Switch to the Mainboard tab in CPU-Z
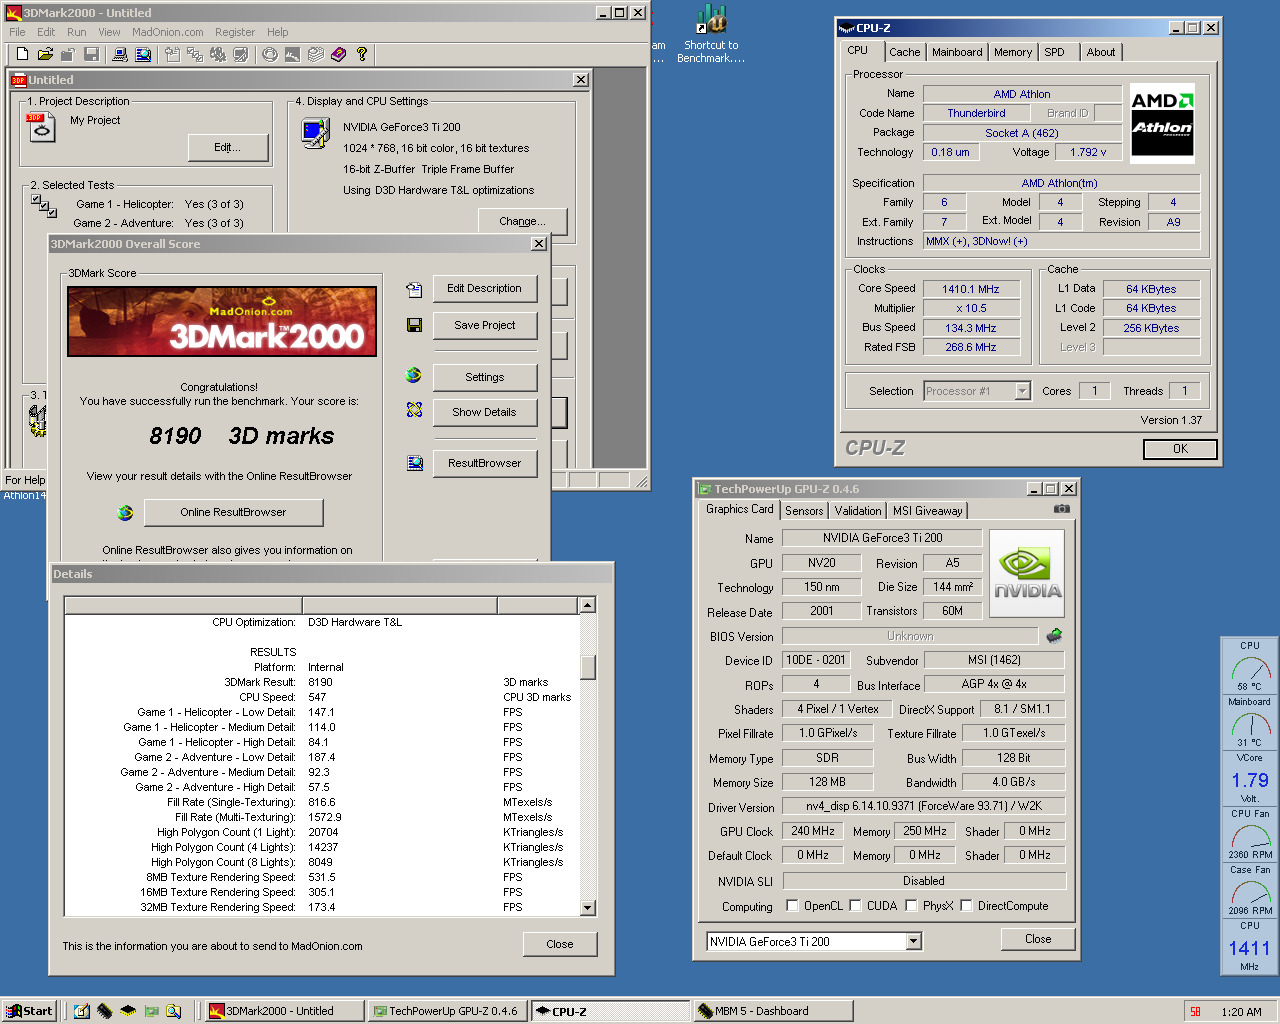The height and width of the screenshot is (1024, 1280). coord(956,52)
